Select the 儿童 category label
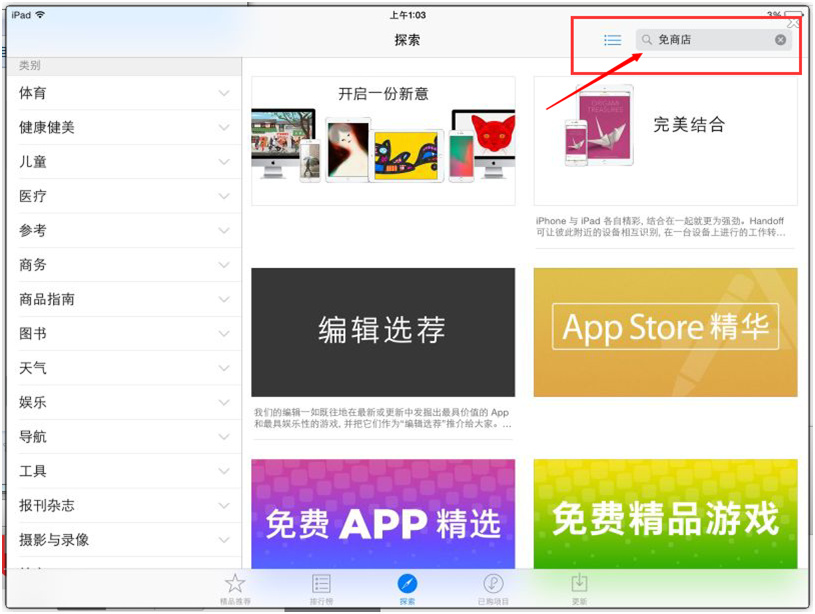The height and width of the screenshot is (614, 815). (x=33, y=162)
